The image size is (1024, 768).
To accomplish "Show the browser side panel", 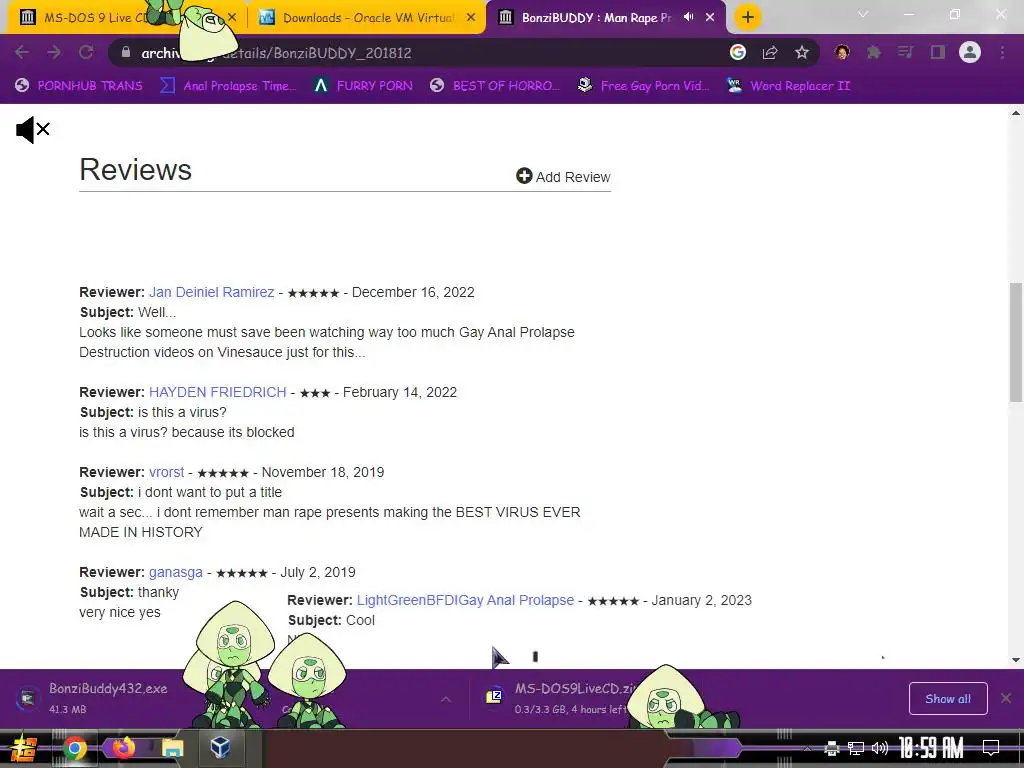I will [938, 53].
